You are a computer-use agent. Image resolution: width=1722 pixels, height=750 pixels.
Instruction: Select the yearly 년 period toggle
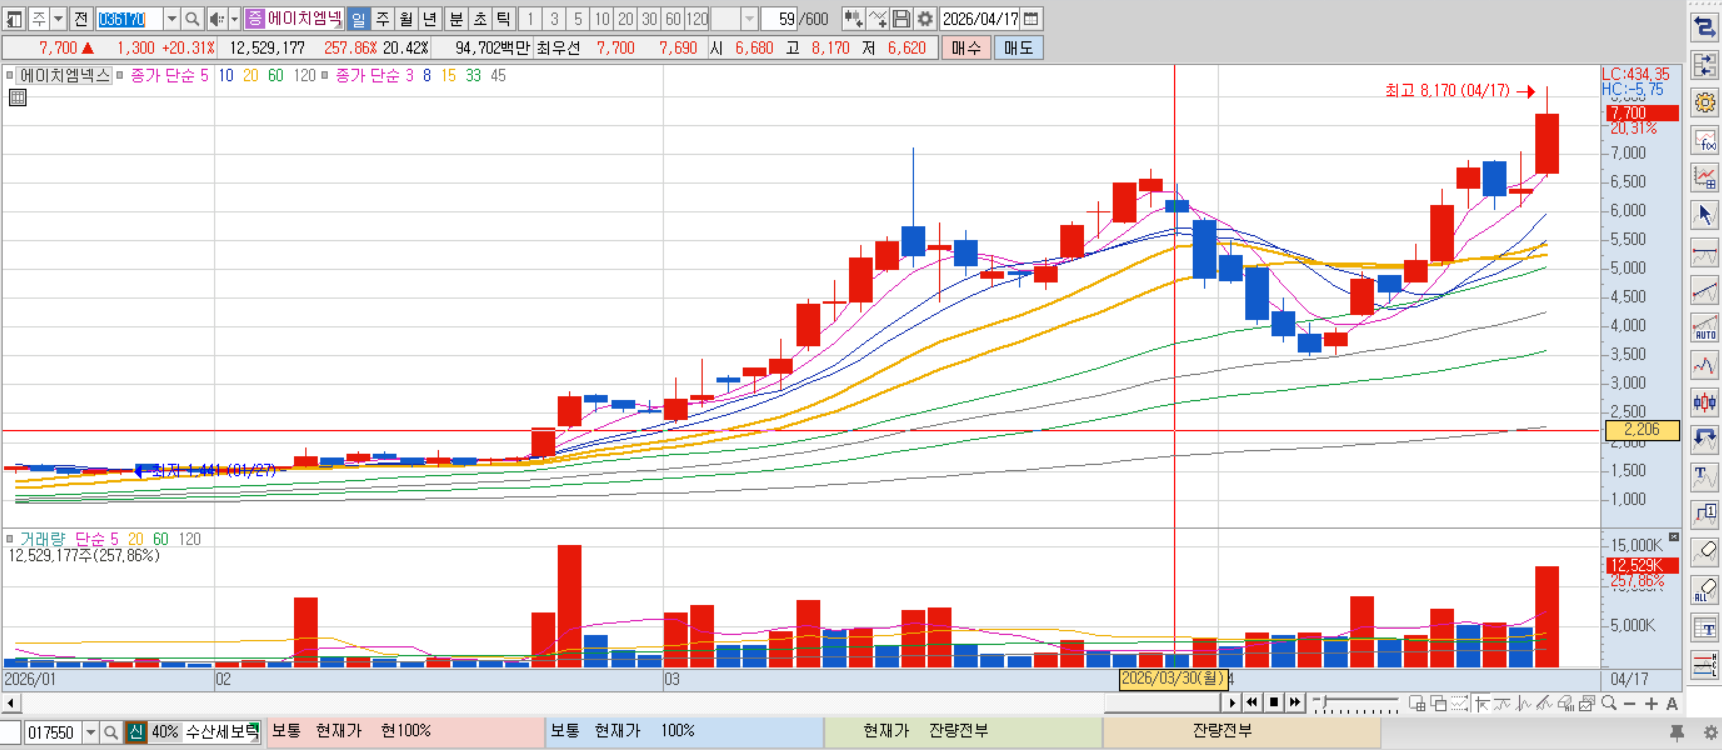(x=430, y=19)
